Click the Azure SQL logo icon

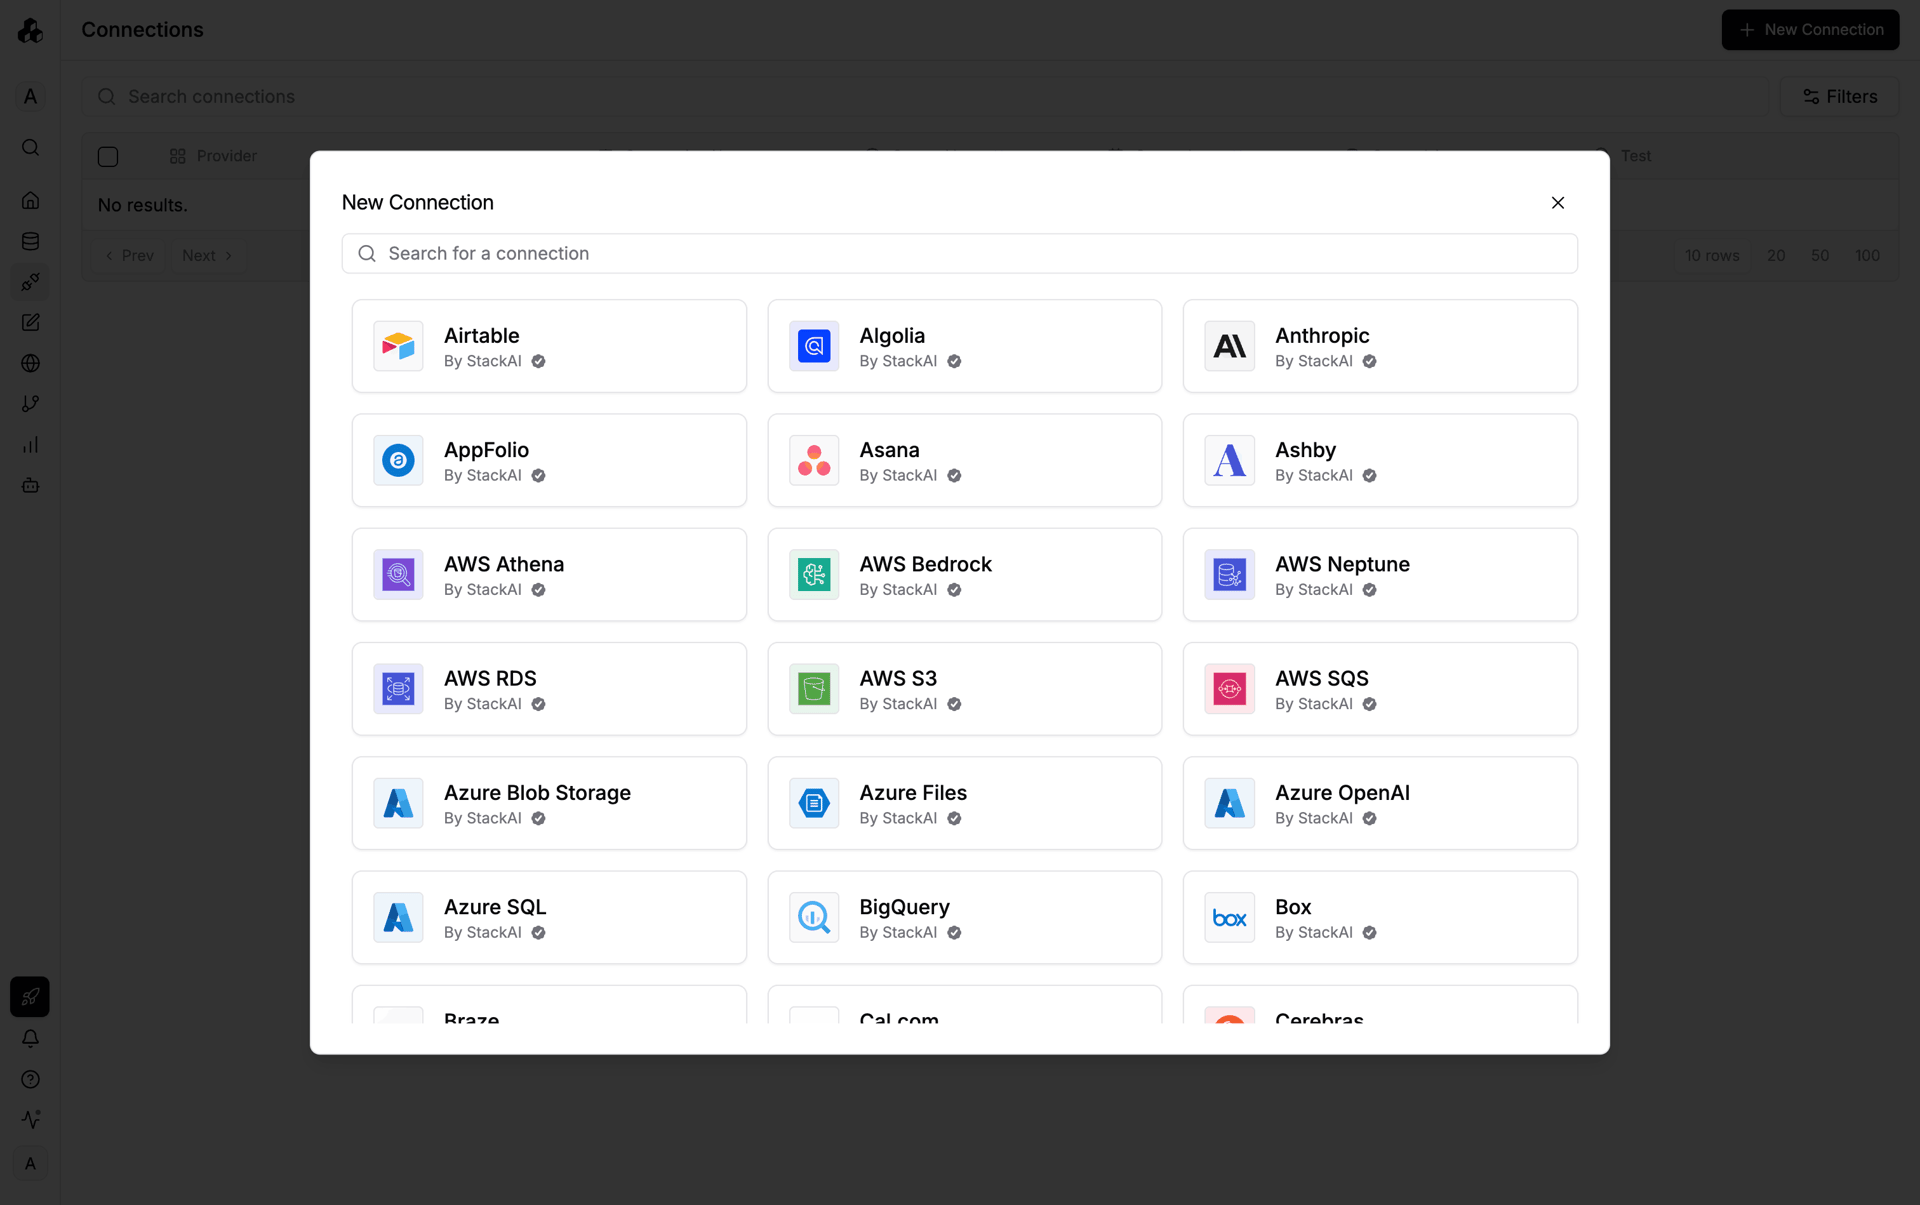pos(398,917)
